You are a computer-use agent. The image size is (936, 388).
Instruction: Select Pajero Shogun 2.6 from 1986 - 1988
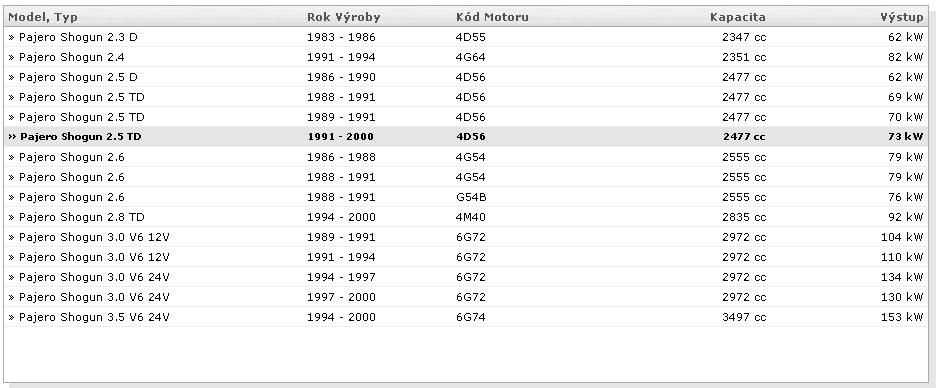coord(466,157)
